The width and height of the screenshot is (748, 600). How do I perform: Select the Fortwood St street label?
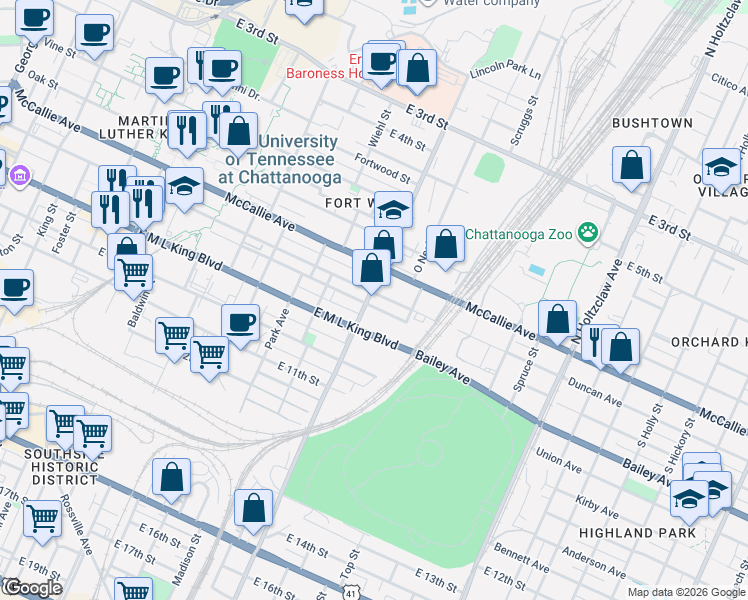coord(382,168)
